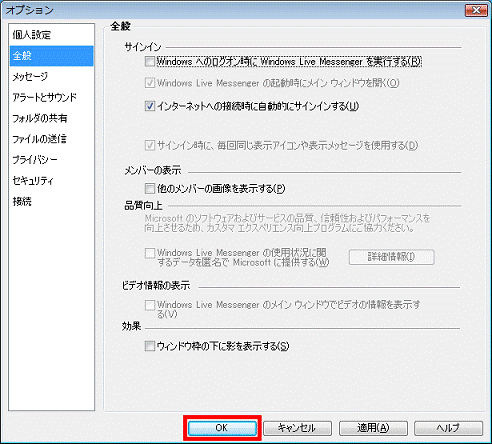Click the キャンセル button
The image size is (492, 444).
pos(297,428)
